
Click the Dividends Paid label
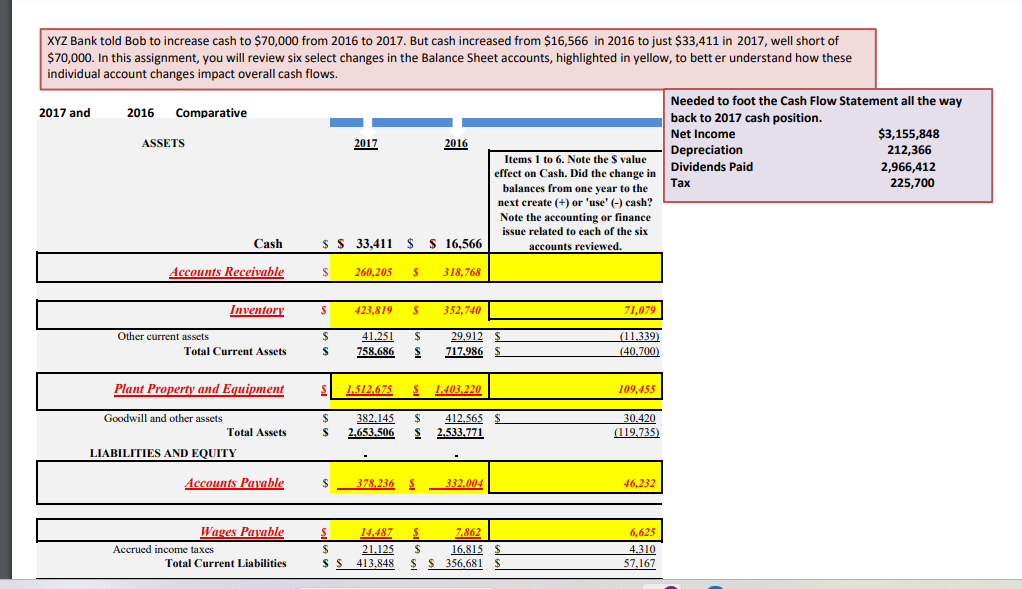pyautogui.click(x=712, y=167)
